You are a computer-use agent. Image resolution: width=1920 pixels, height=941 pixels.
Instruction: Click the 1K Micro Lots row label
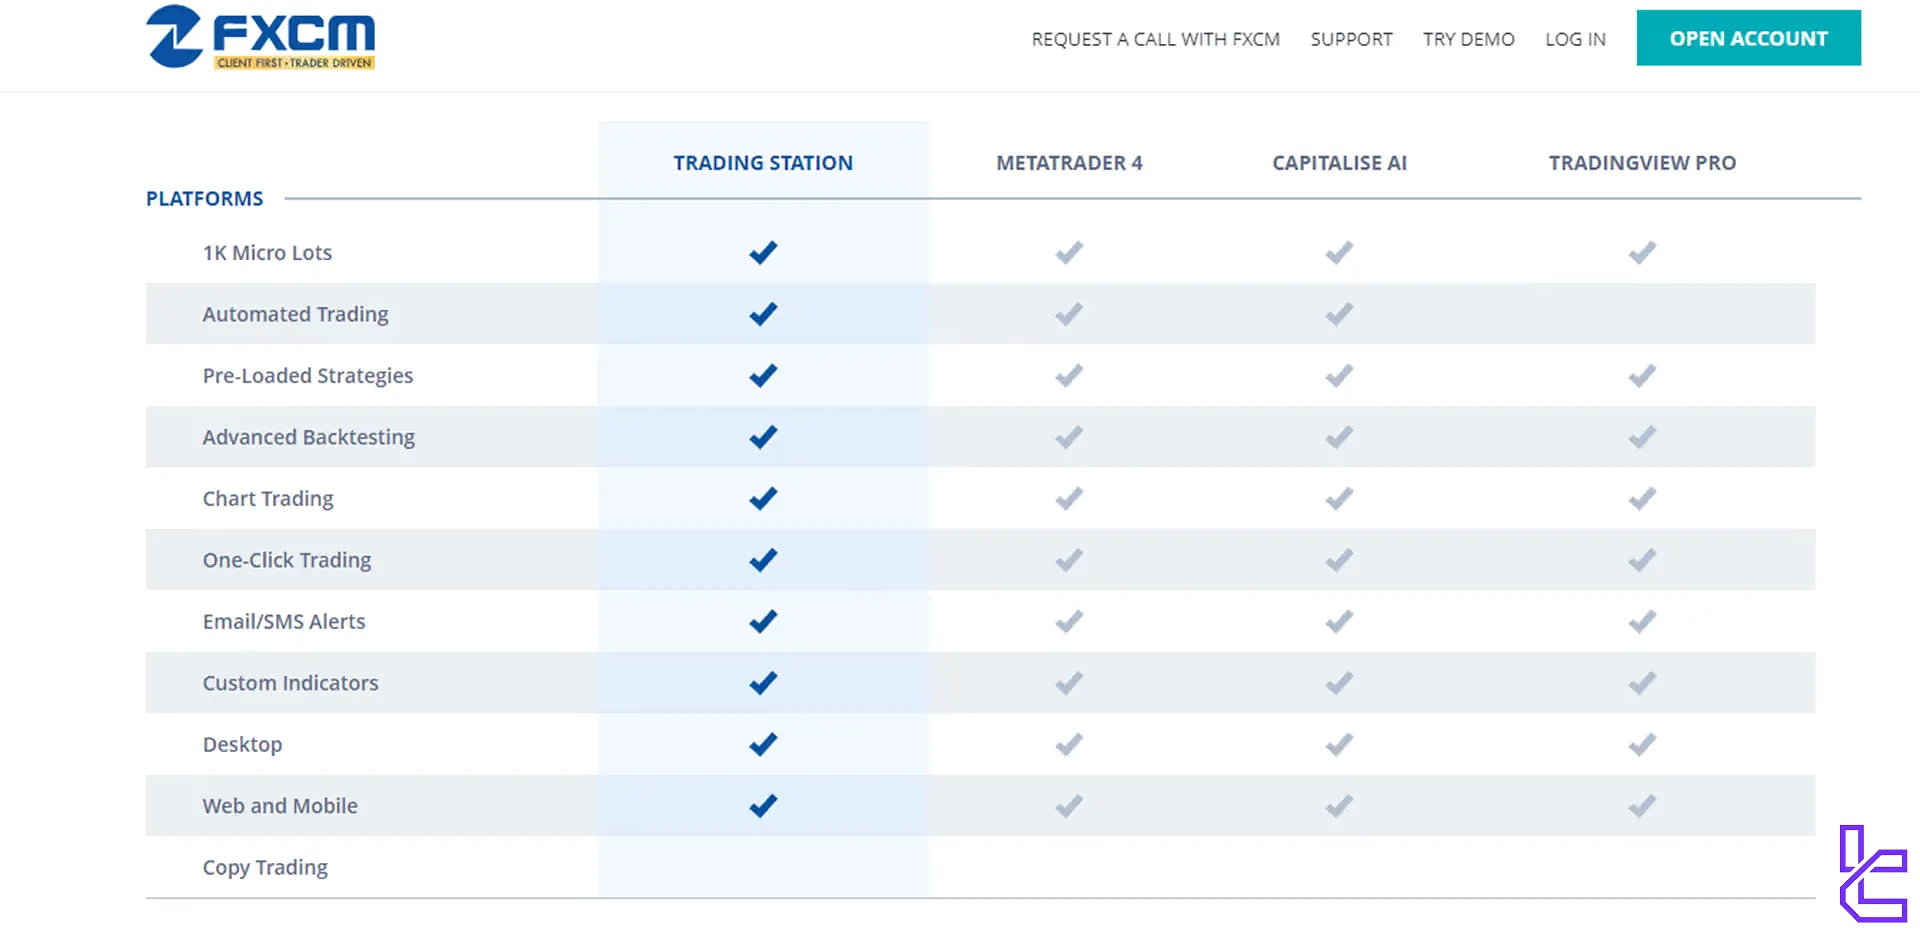click(267, 253)
